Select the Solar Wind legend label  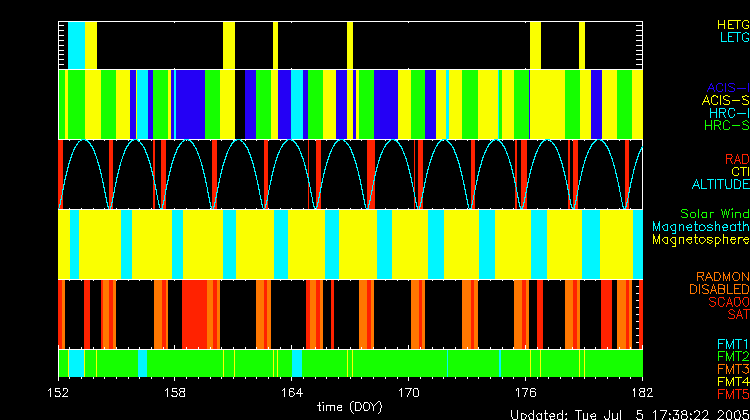(x=714, y=214)
